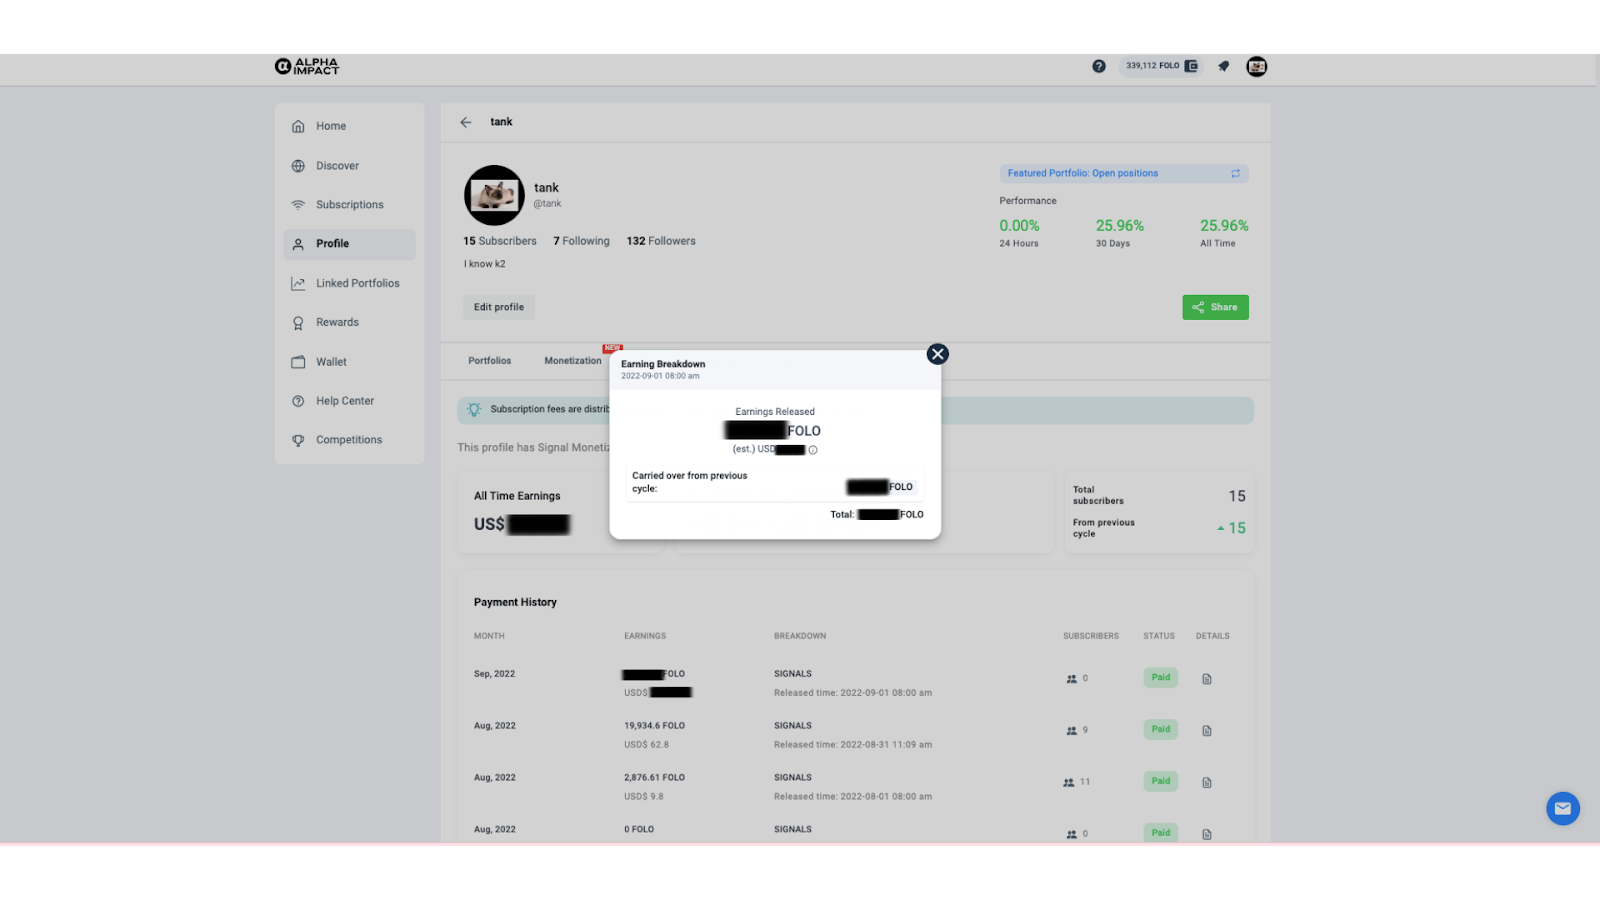Open the 132 Followers list
This screenshot has width=1600, height=900.
pos(661,241)
